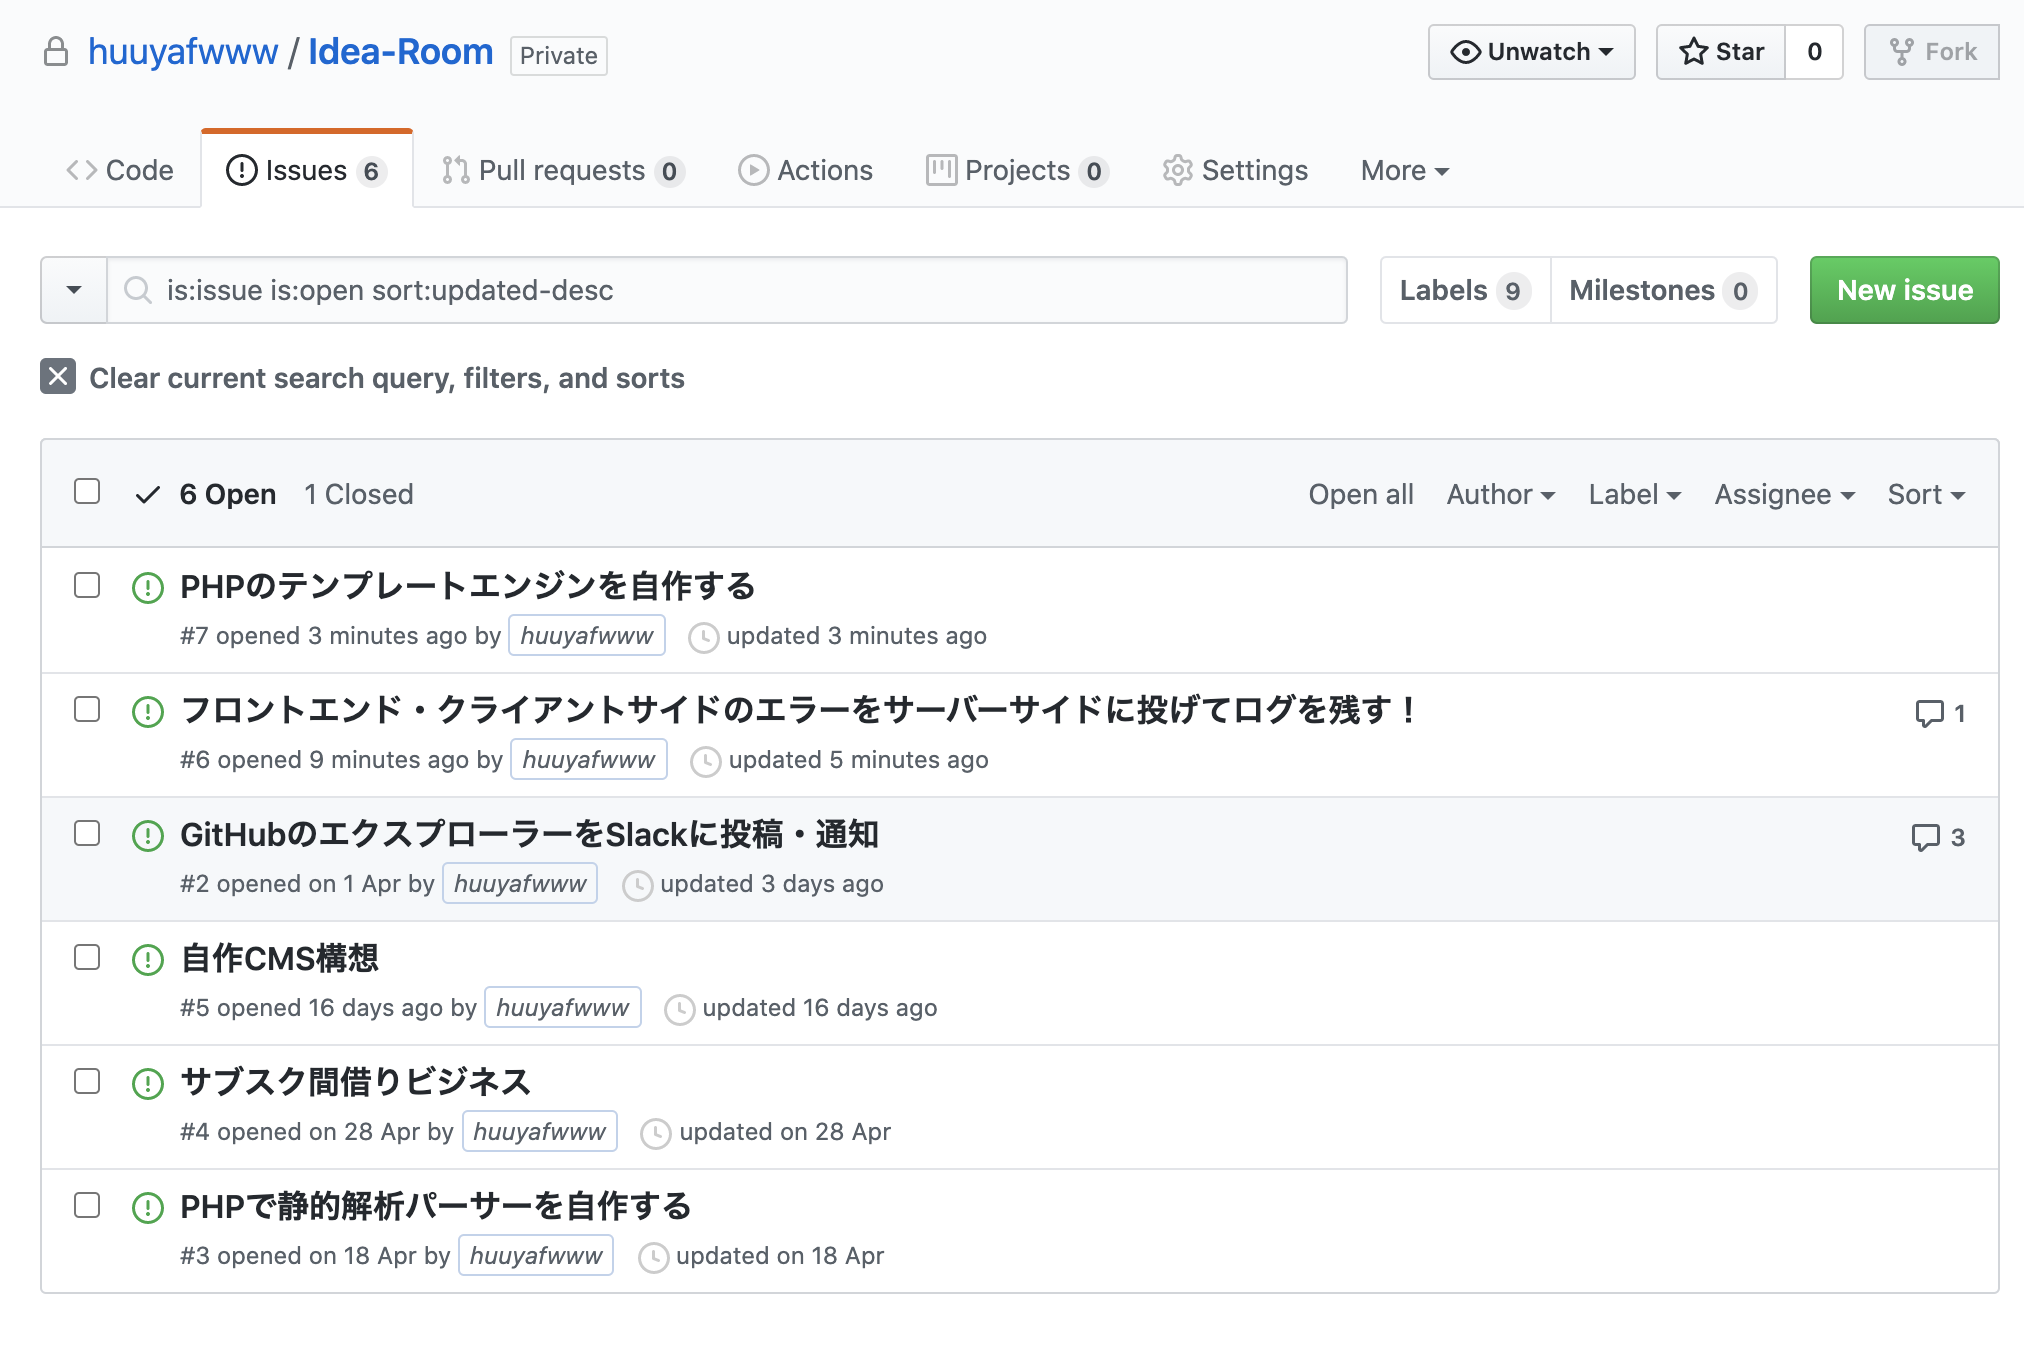Viewport: 2024px width, 1354px height.
Task: Click the Settings gear icon tab
Action: click(x=1177, y=170)
